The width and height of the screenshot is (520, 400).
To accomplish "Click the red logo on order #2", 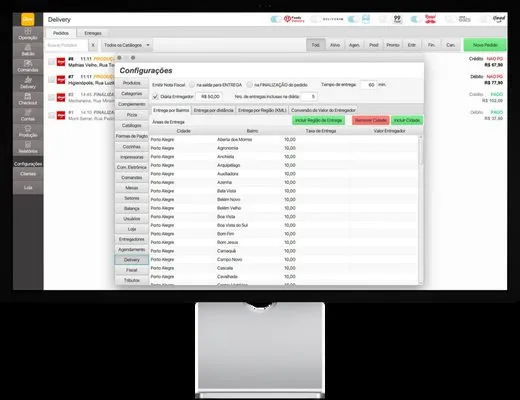I will tap(61, 97).
